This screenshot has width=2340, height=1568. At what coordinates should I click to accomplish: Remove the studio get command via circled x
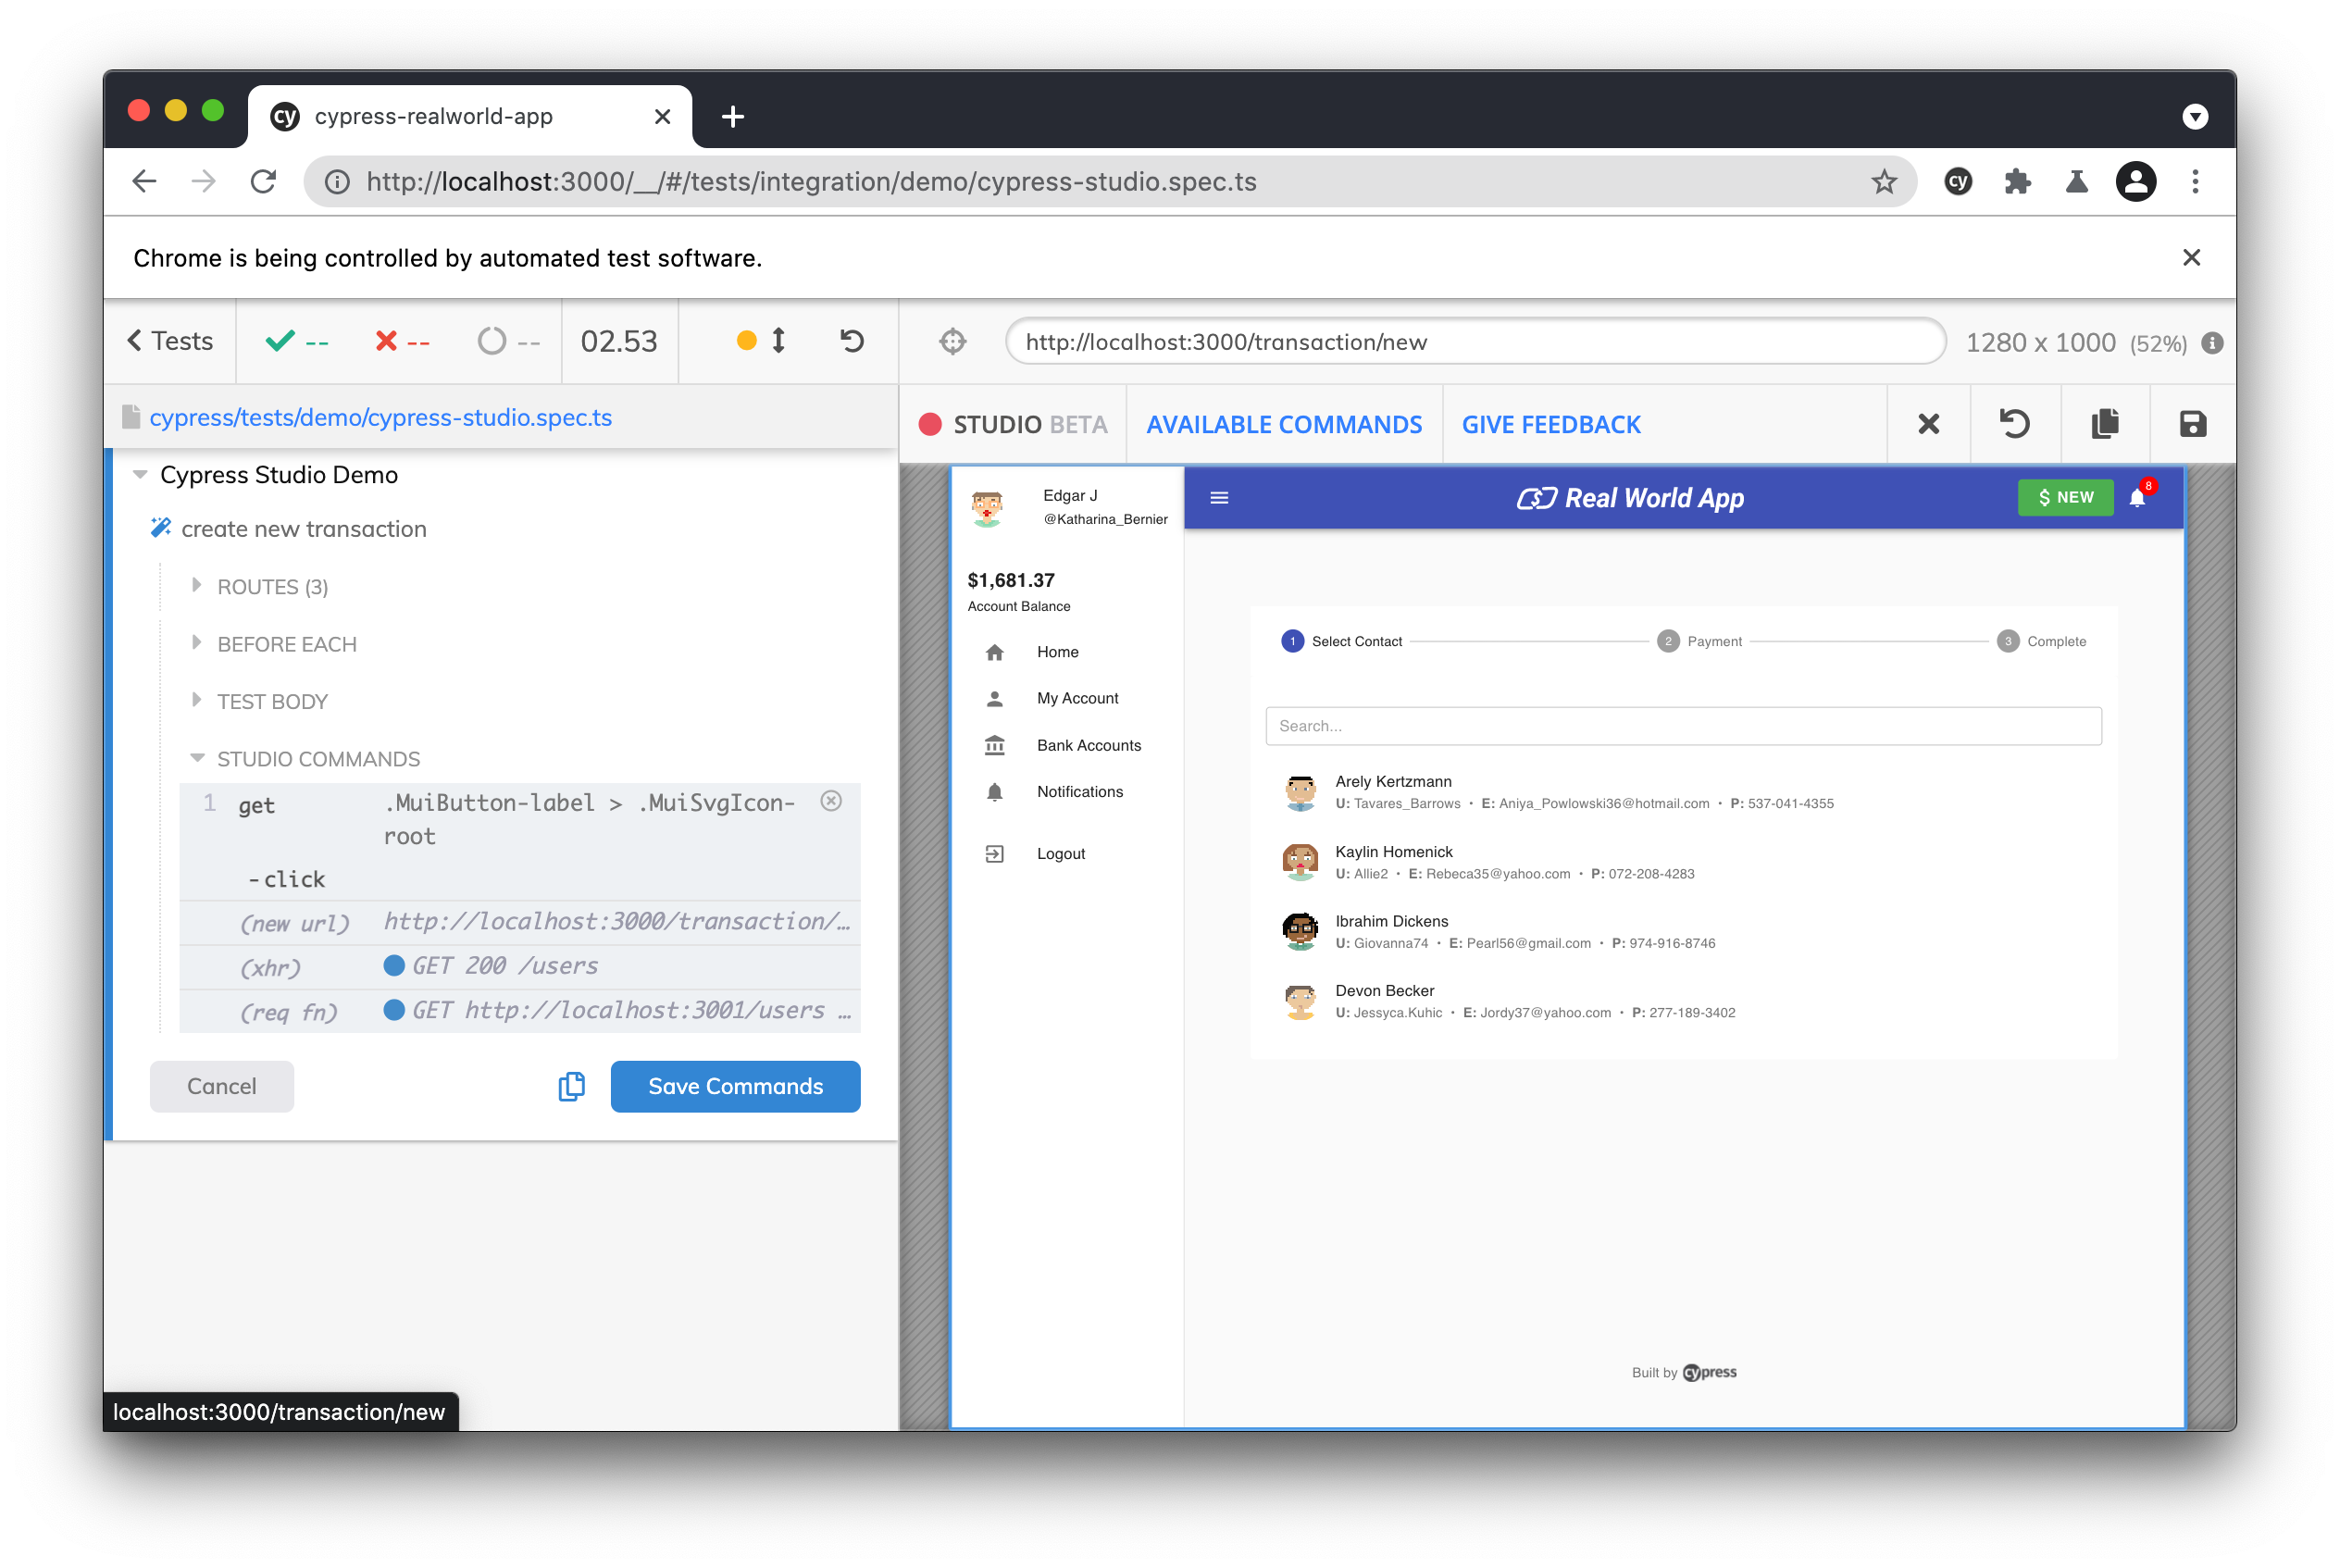[831, 801]
